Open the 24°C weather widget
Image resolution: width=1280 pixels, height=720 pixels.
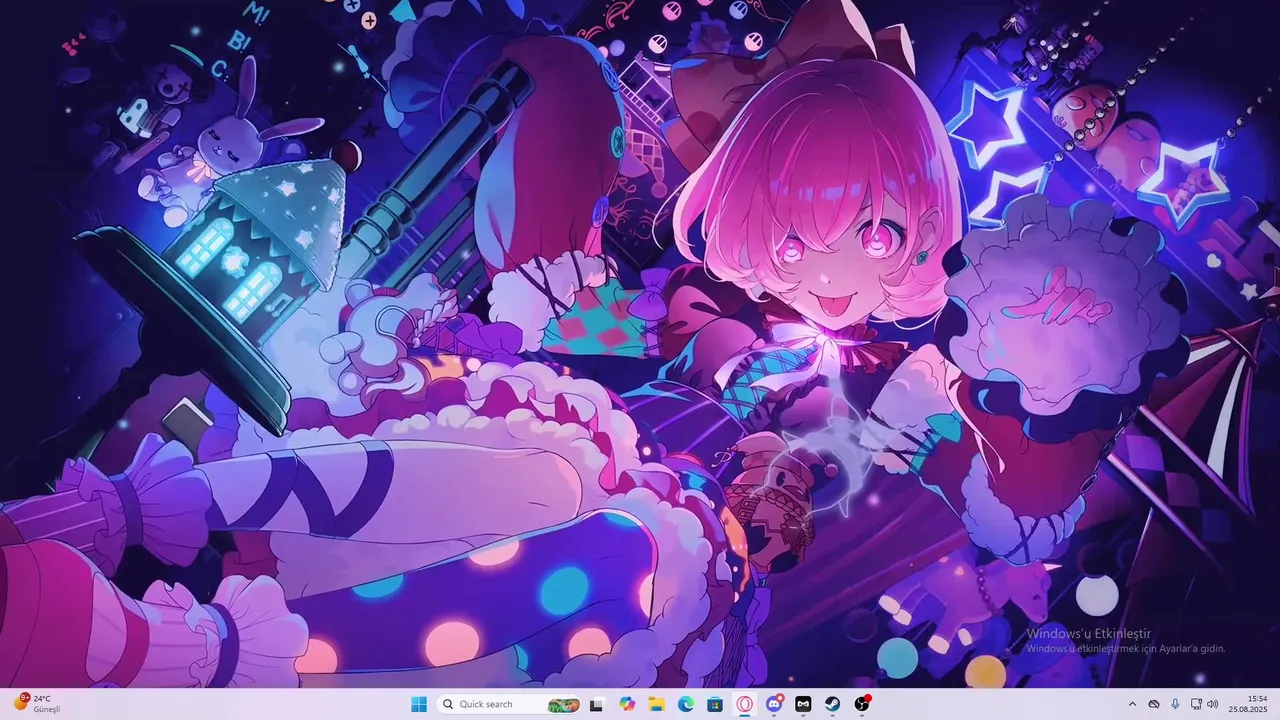(37, 704)
